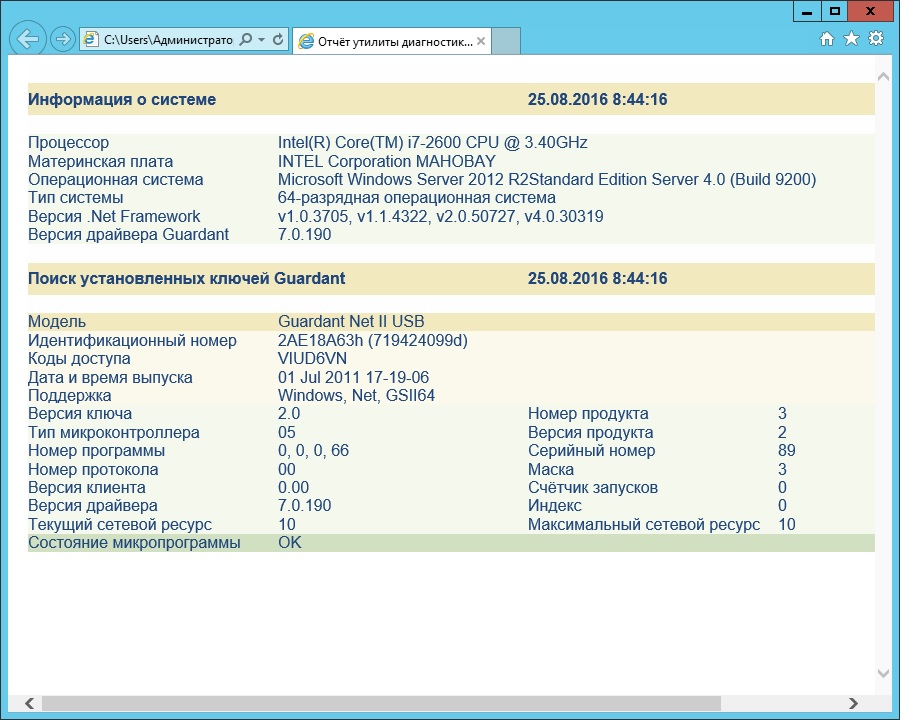Open the Tools gear menu
The width and height of the screenshot is (918, 720).
[876, 39]
